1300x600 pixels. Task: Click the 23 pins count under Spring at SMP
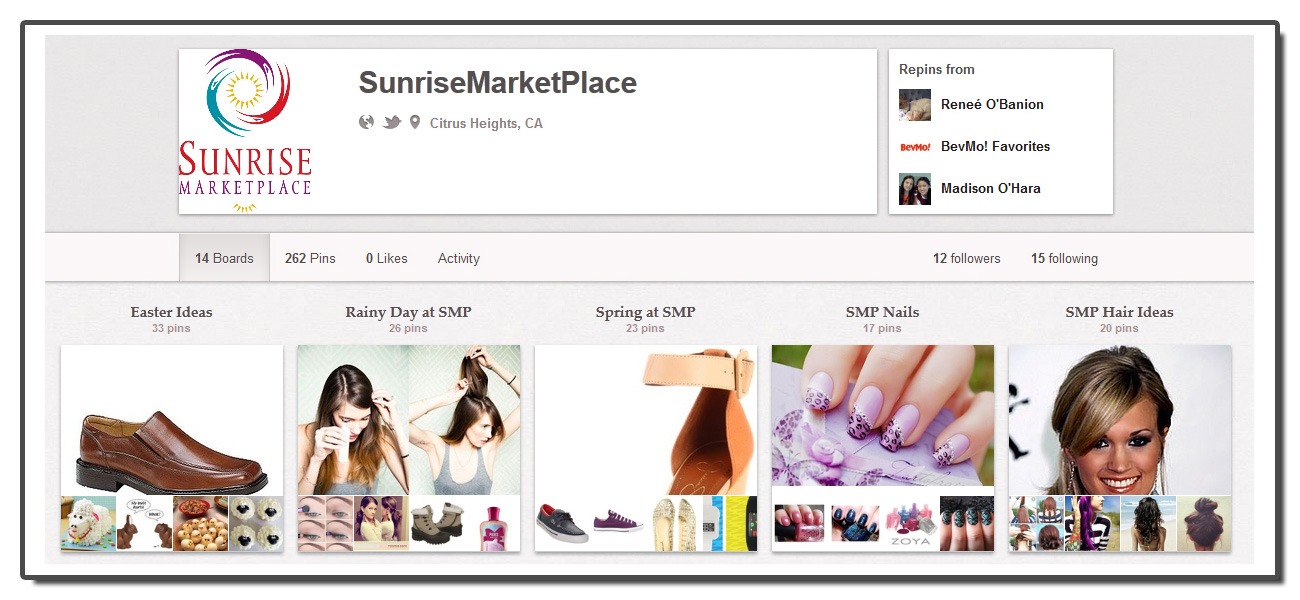(x=645, y=328)
